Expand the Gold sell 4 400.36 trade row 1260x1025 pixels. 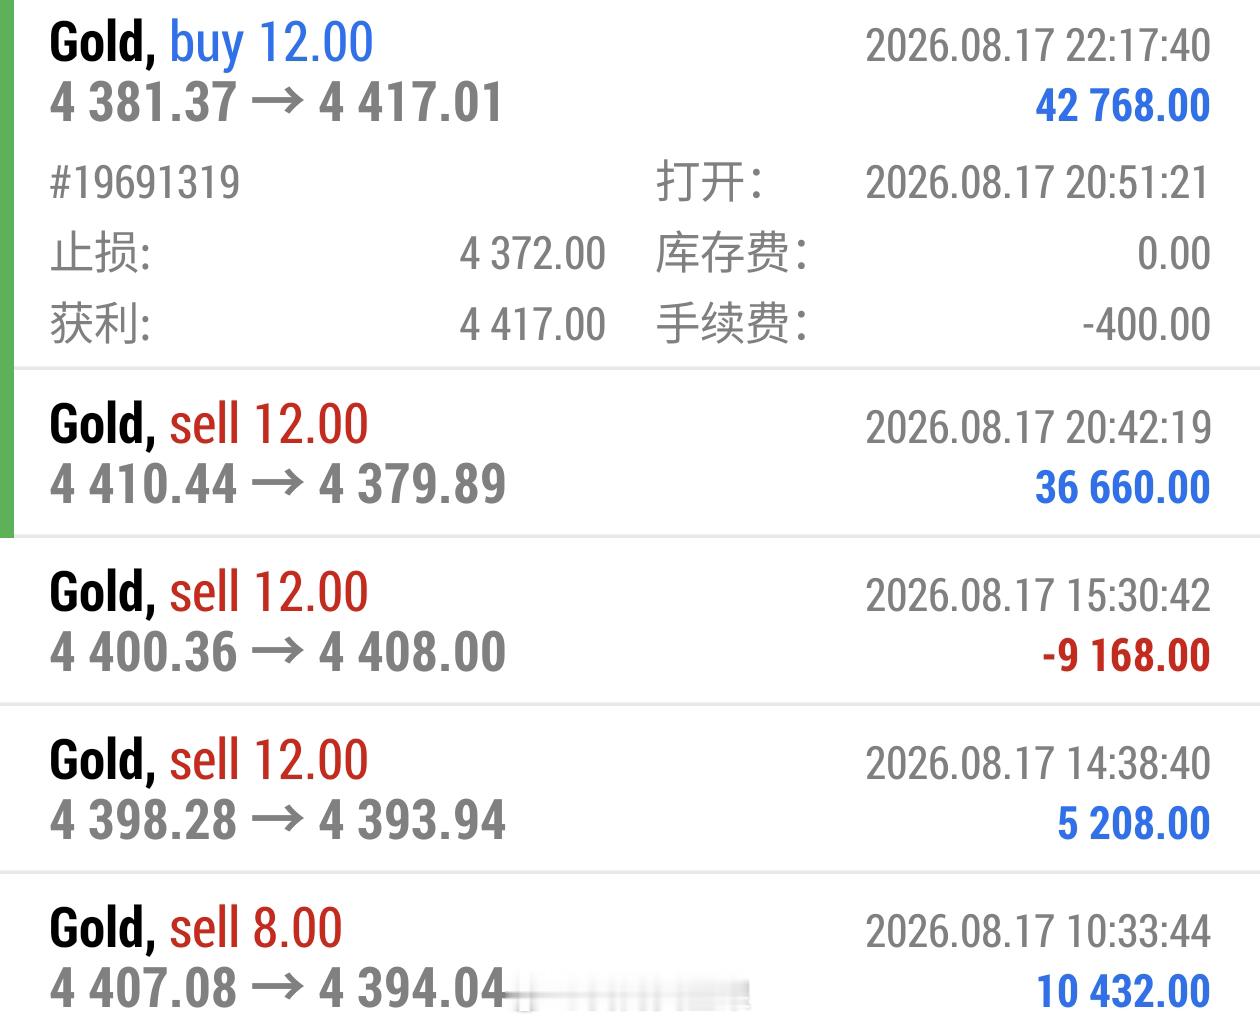pos(630,622)
